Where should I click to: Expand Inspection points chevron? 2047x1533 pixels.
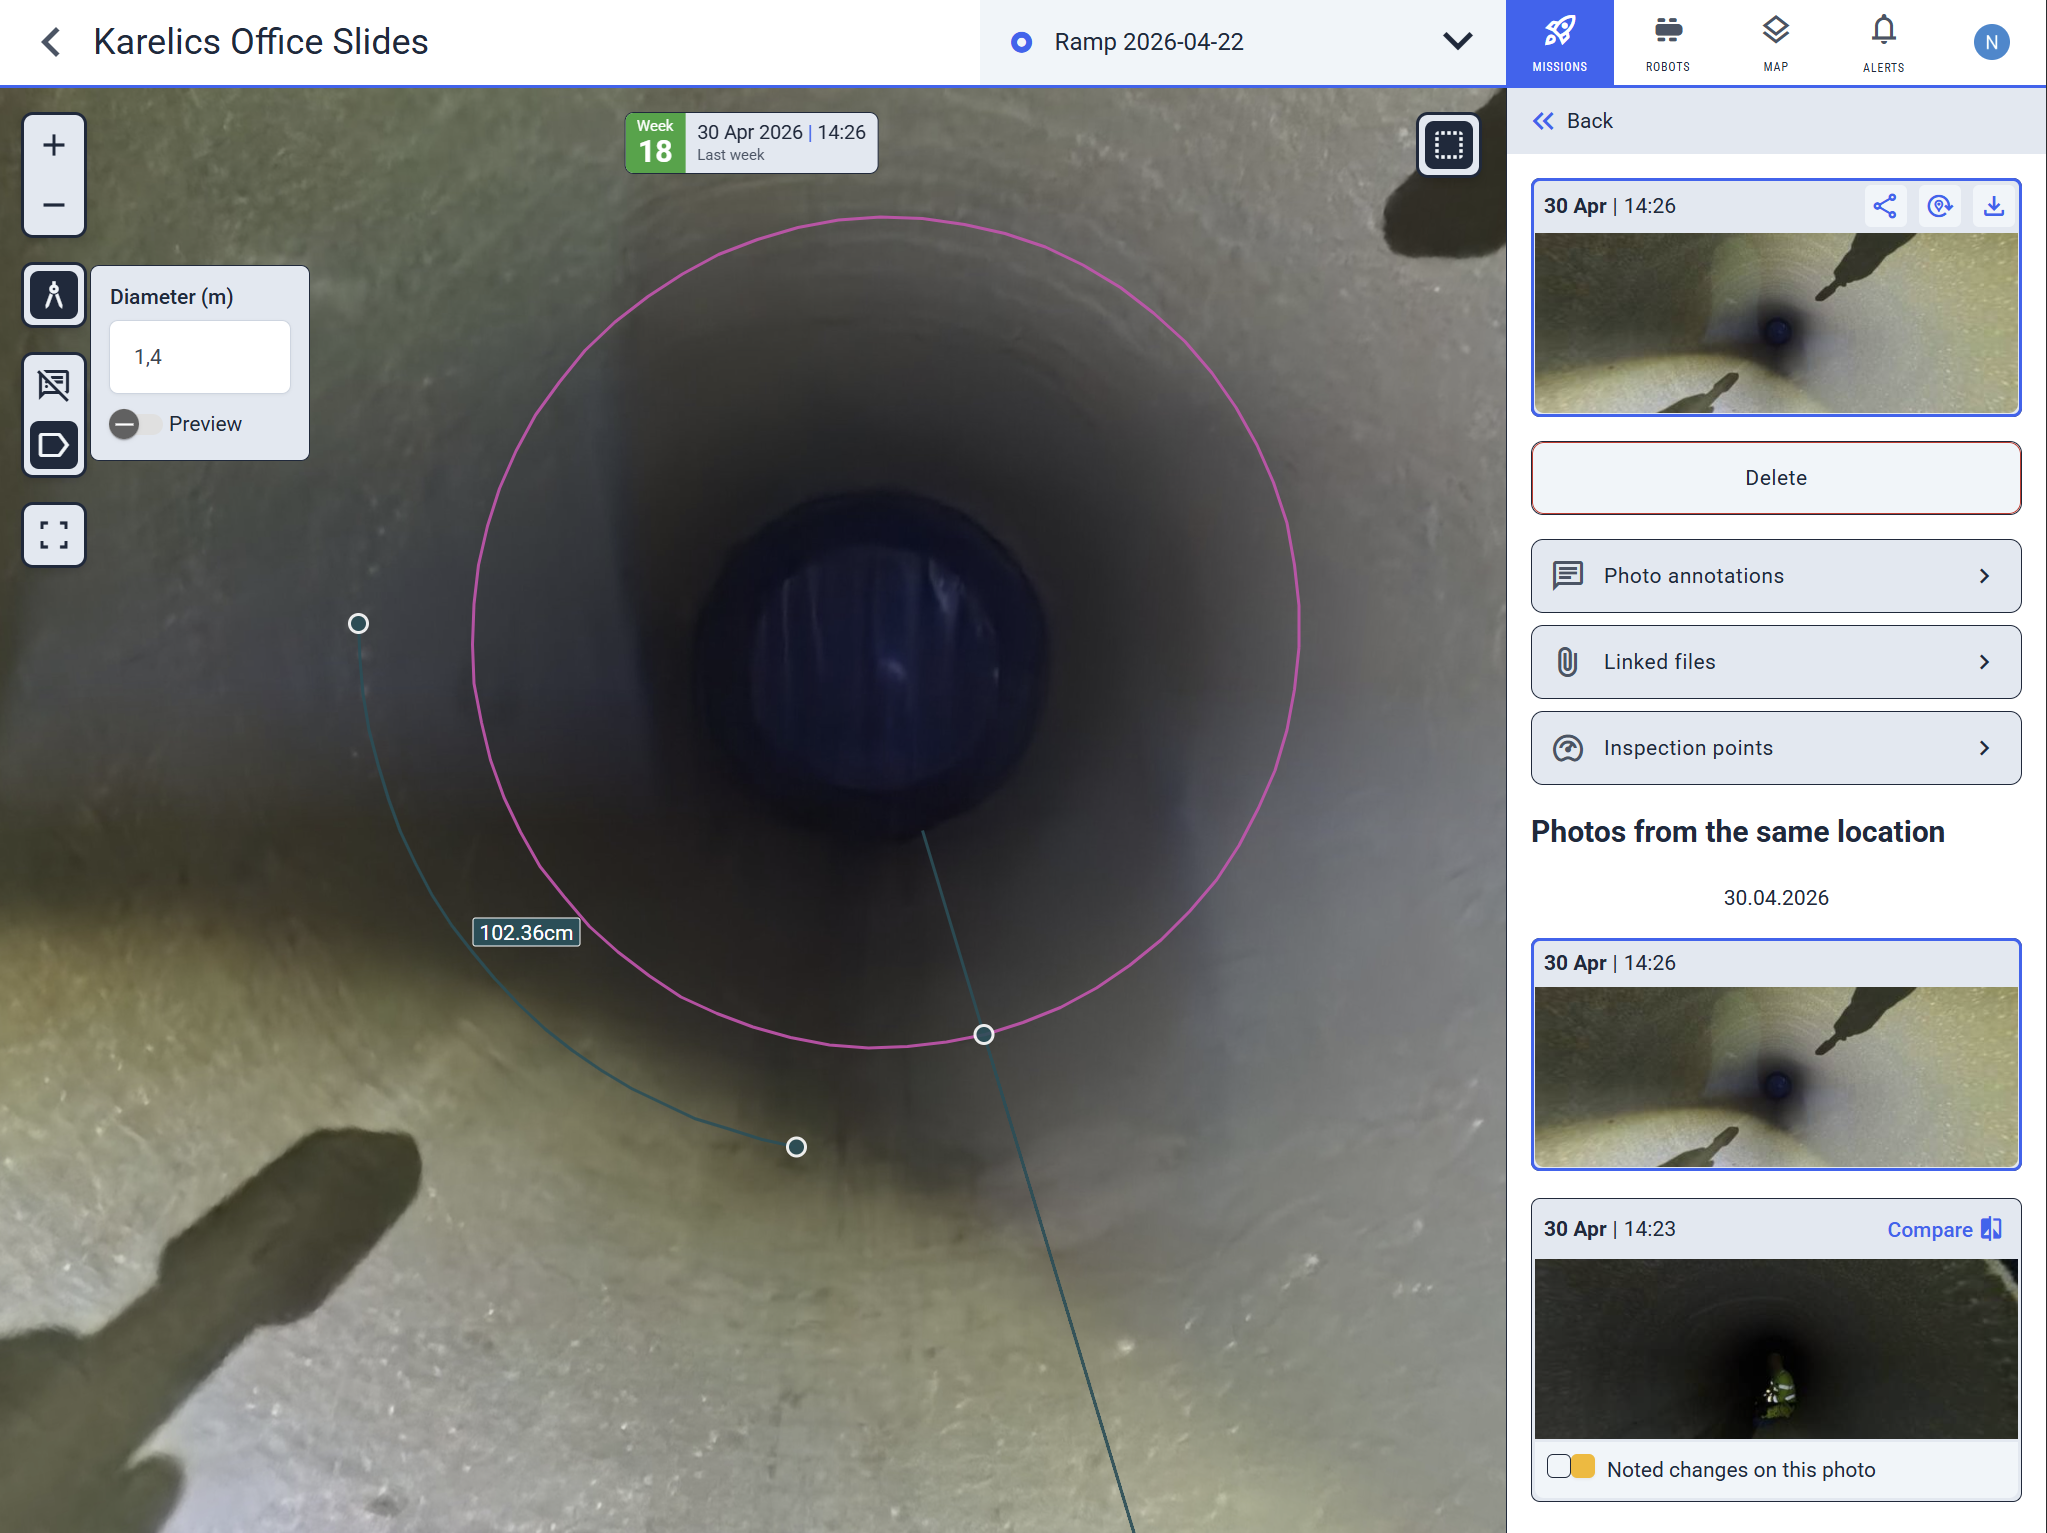[1985, 748]
